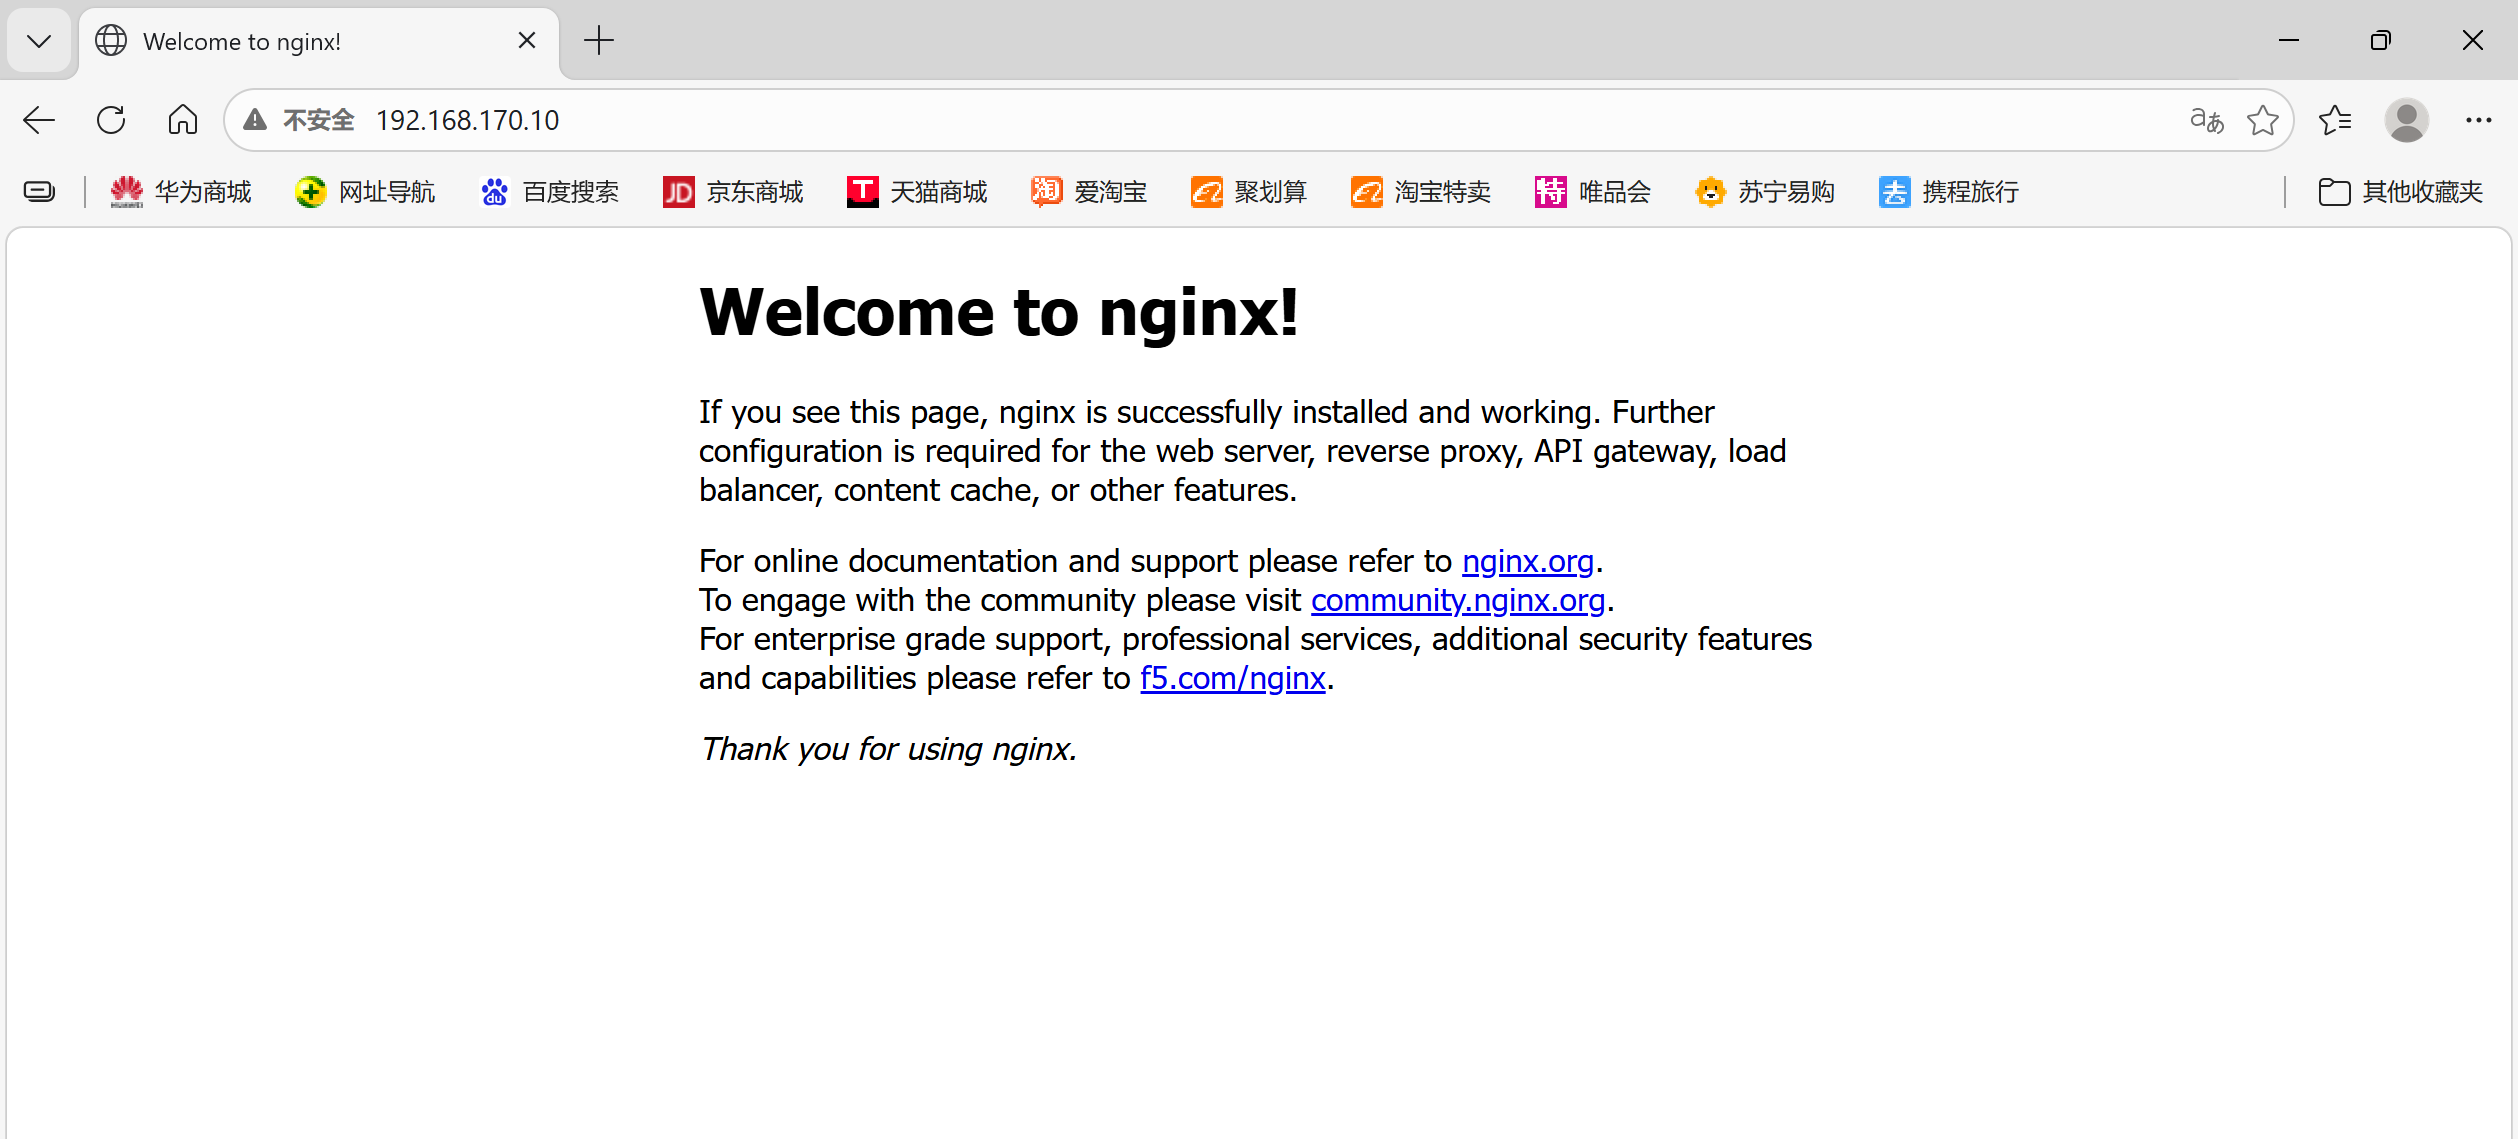The image size is (2518, 1139).
Task: Visit the community.nginx.org link
Action: point(1457,601)
